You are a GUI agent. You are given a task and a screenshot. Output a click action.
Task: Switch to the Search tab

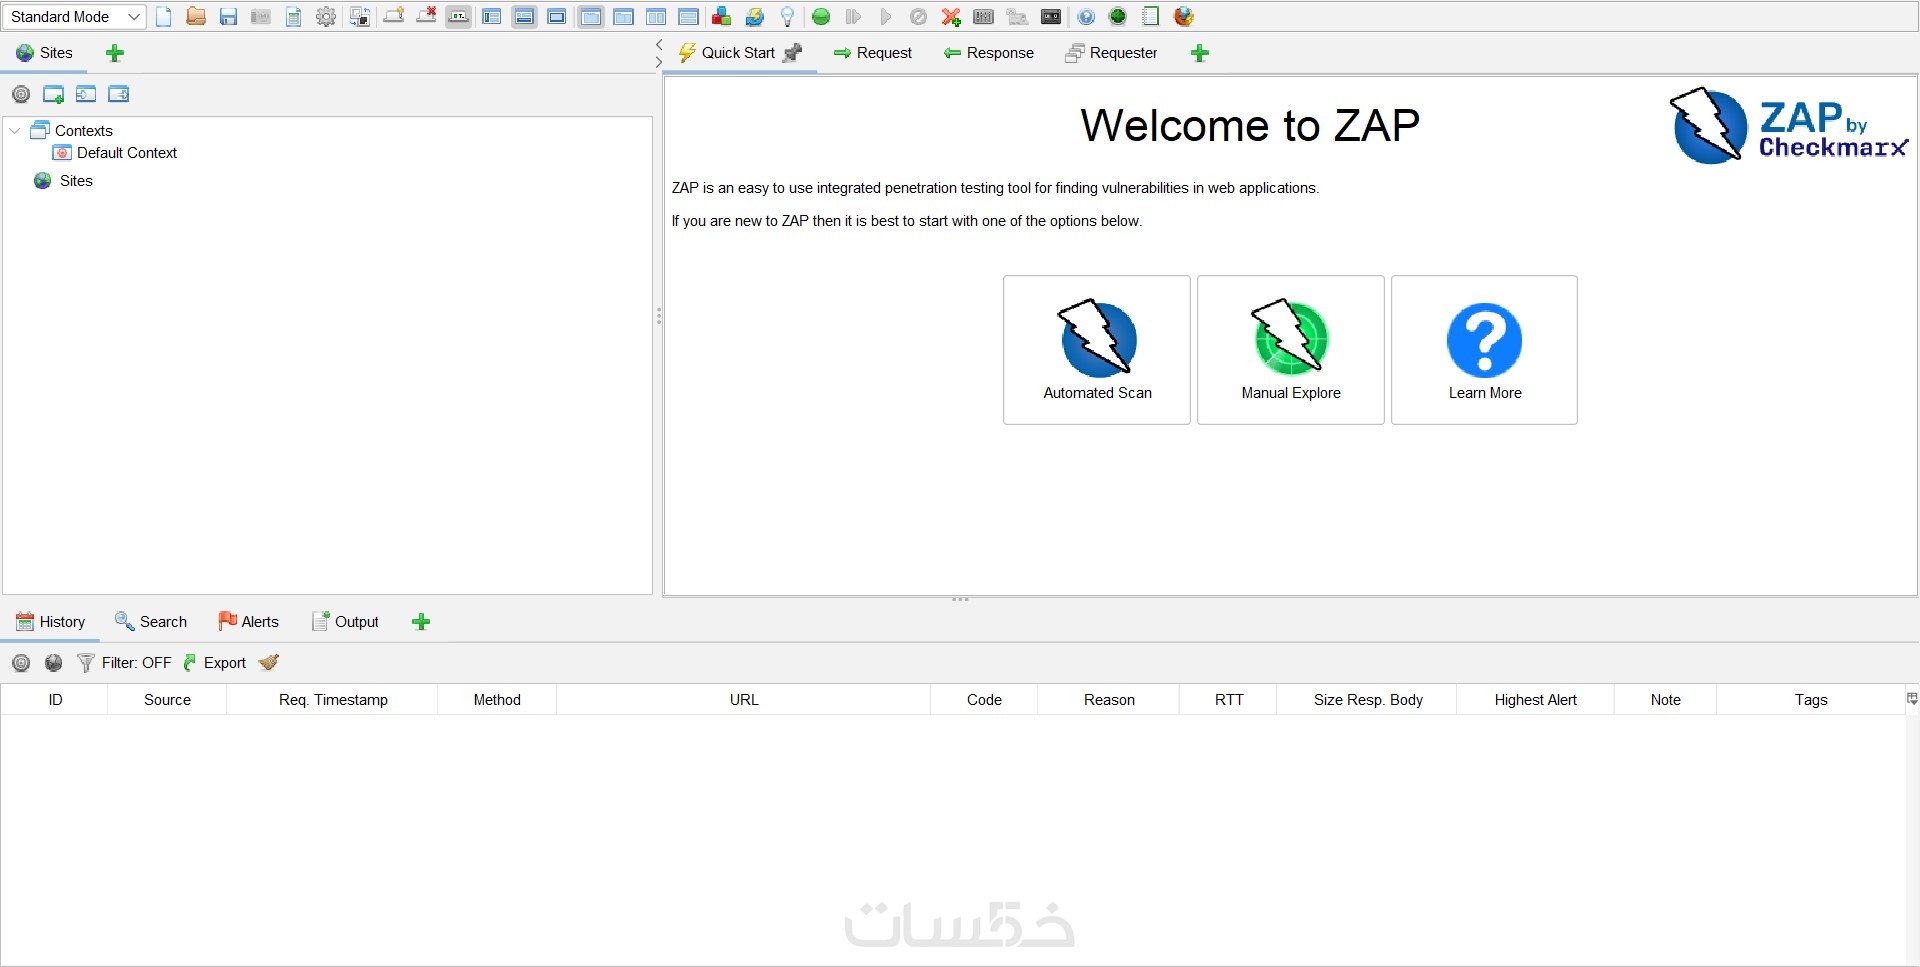click(x=151, y=622)
